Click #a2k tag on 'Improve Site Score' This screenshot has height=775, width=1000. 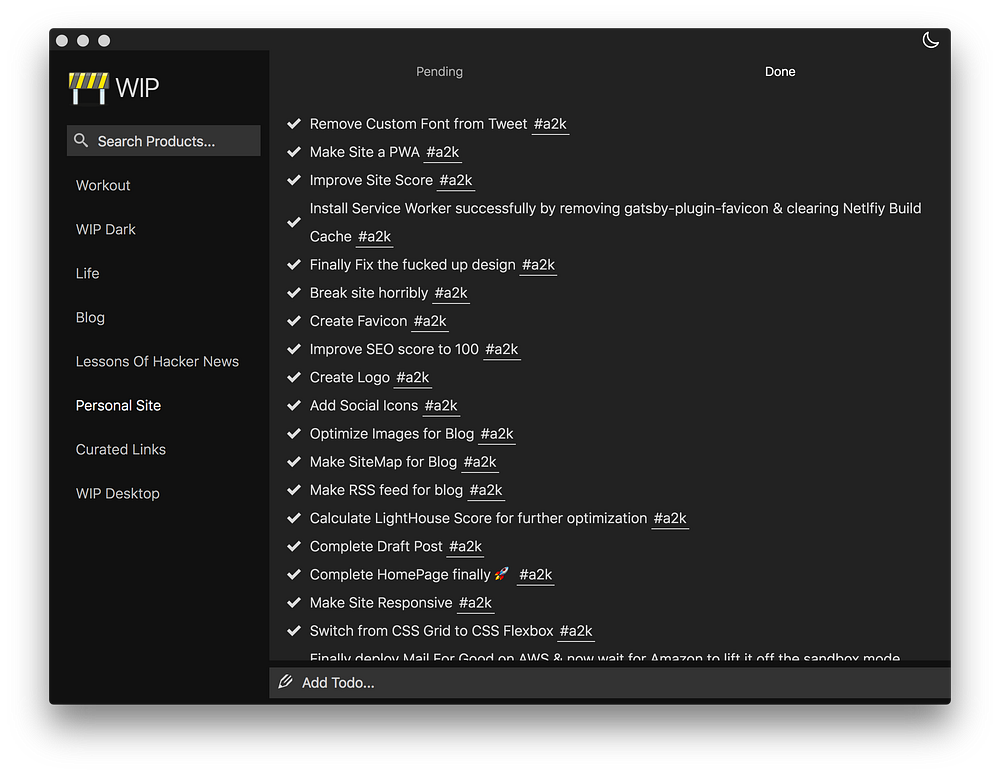456,181
